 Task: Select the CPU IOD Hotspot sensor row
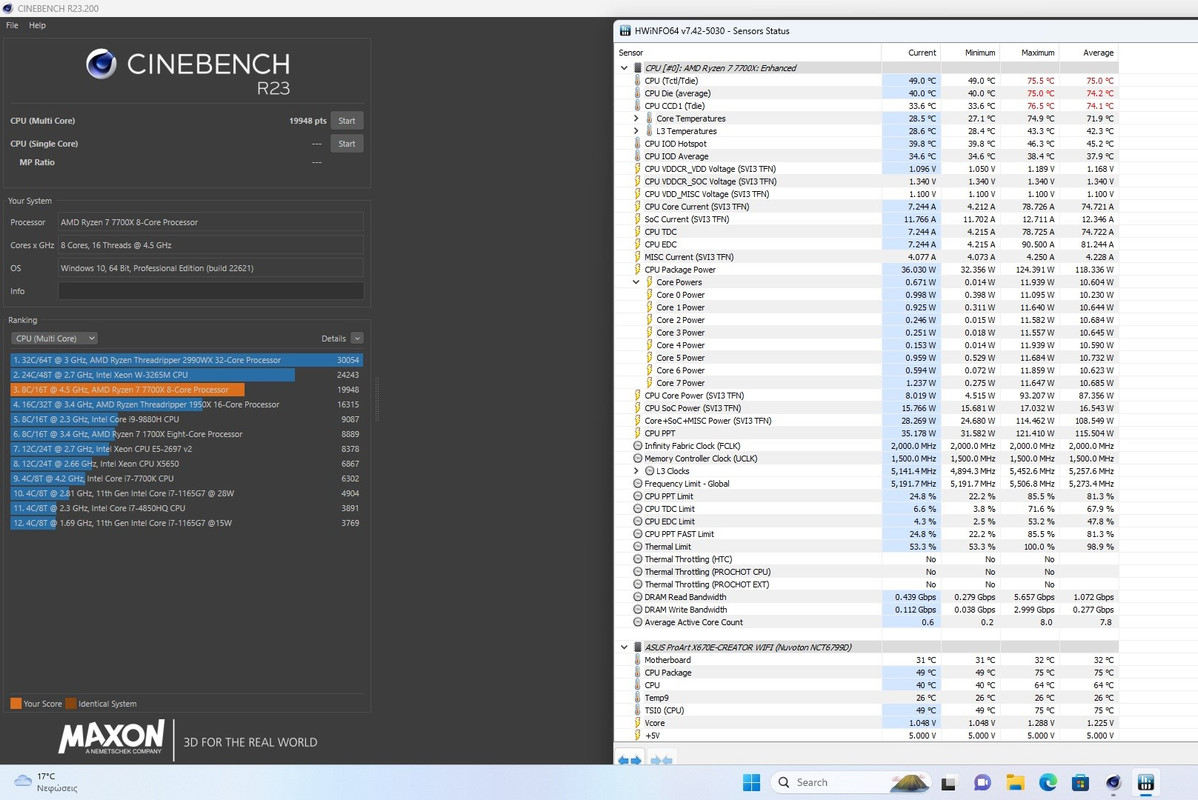(x=867, y=144)
